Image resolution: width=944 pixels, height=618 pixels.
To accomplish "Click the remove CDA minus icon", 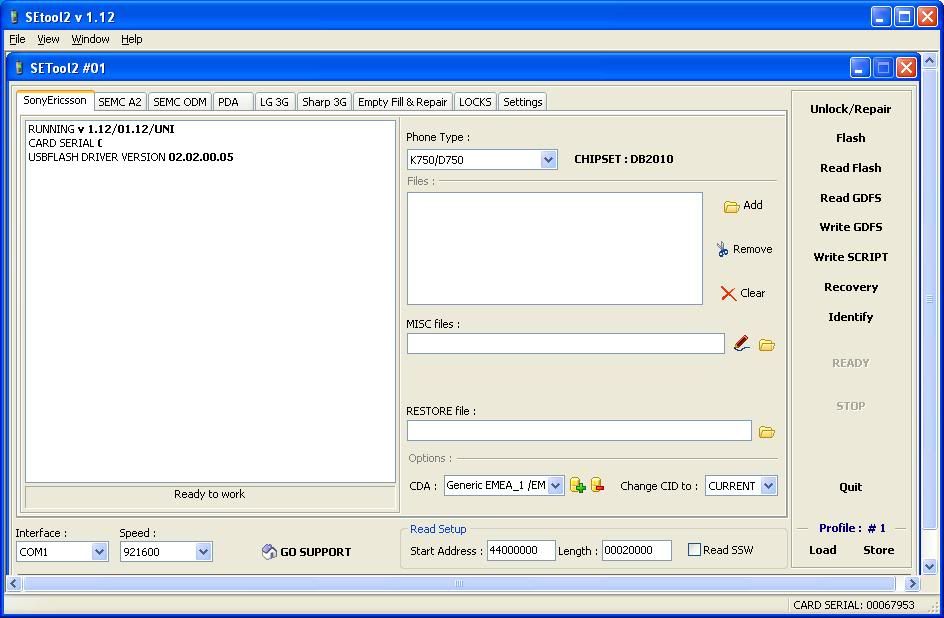I will [597, 484].
